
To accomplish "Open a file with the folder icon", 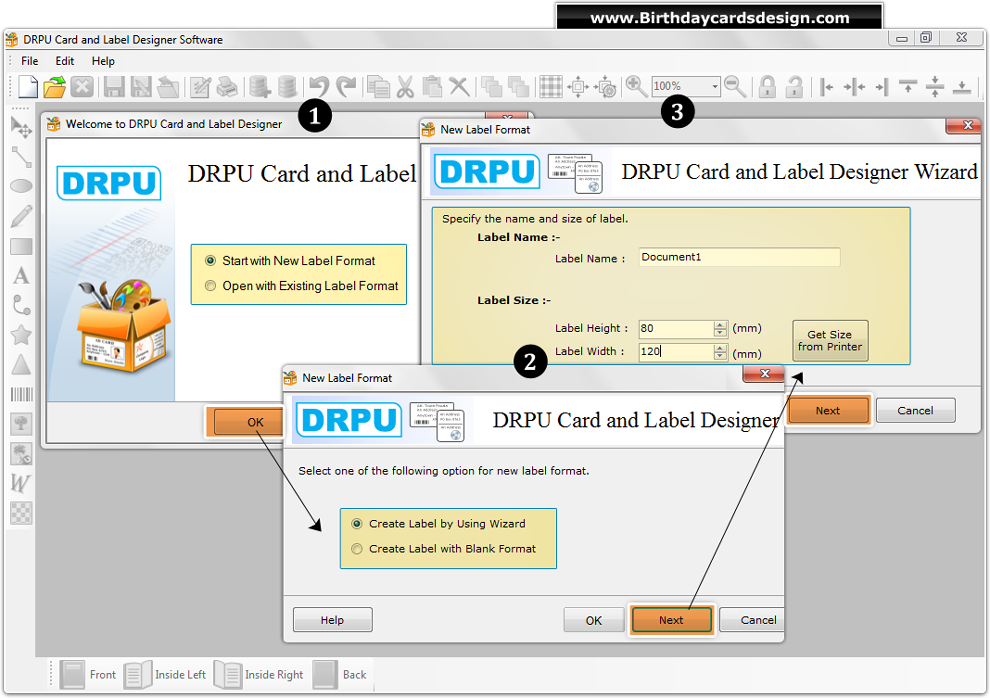I will [55, 86].
